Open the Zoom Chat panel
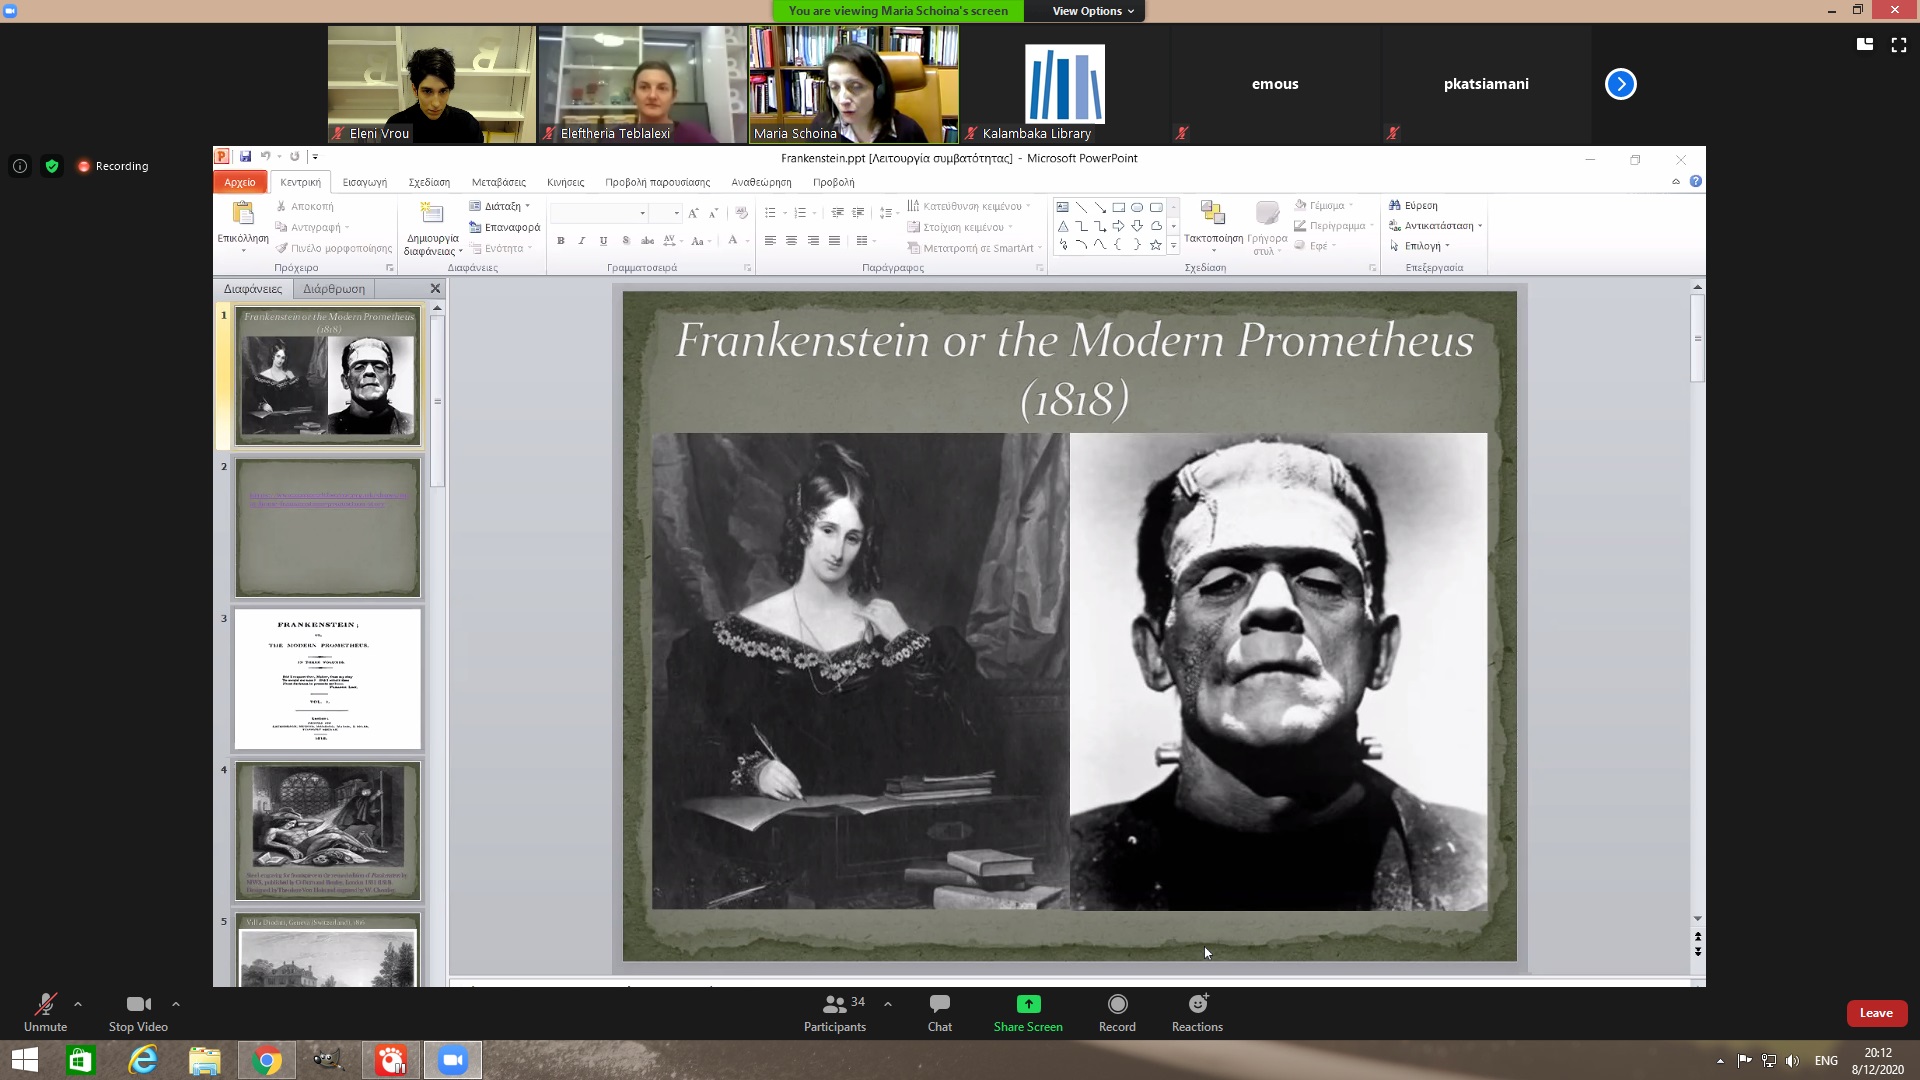The width and height of the screenshot is (1920, 1080). [x=939, y=1012]
